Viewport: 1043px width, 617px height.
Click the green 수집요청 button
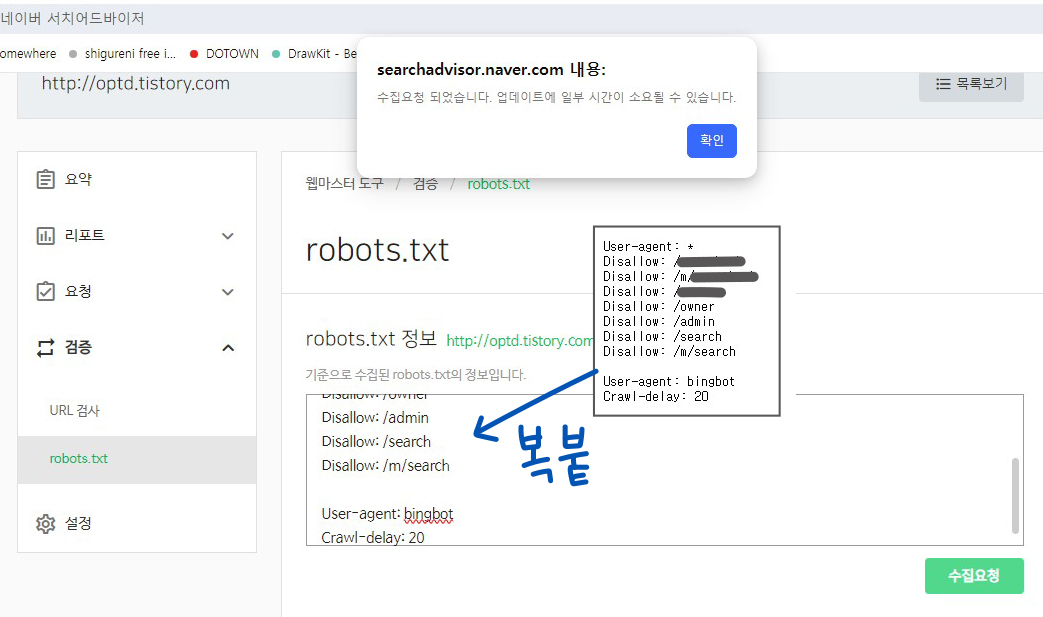(974, 576)
